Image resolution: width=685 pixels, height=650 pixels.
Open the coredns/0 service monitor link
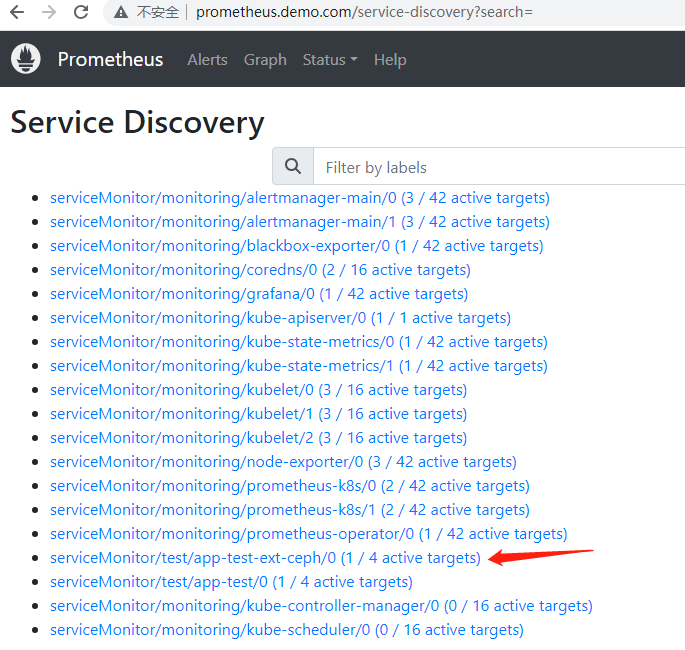[260, 270]
